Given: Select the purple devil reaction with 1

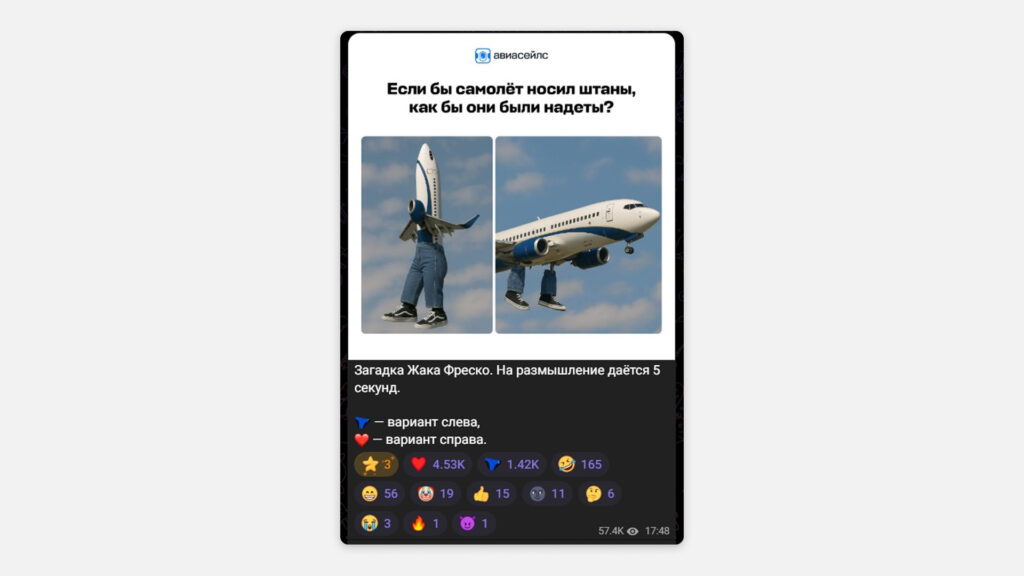Looking at the screenshot, I should point(473,523).
